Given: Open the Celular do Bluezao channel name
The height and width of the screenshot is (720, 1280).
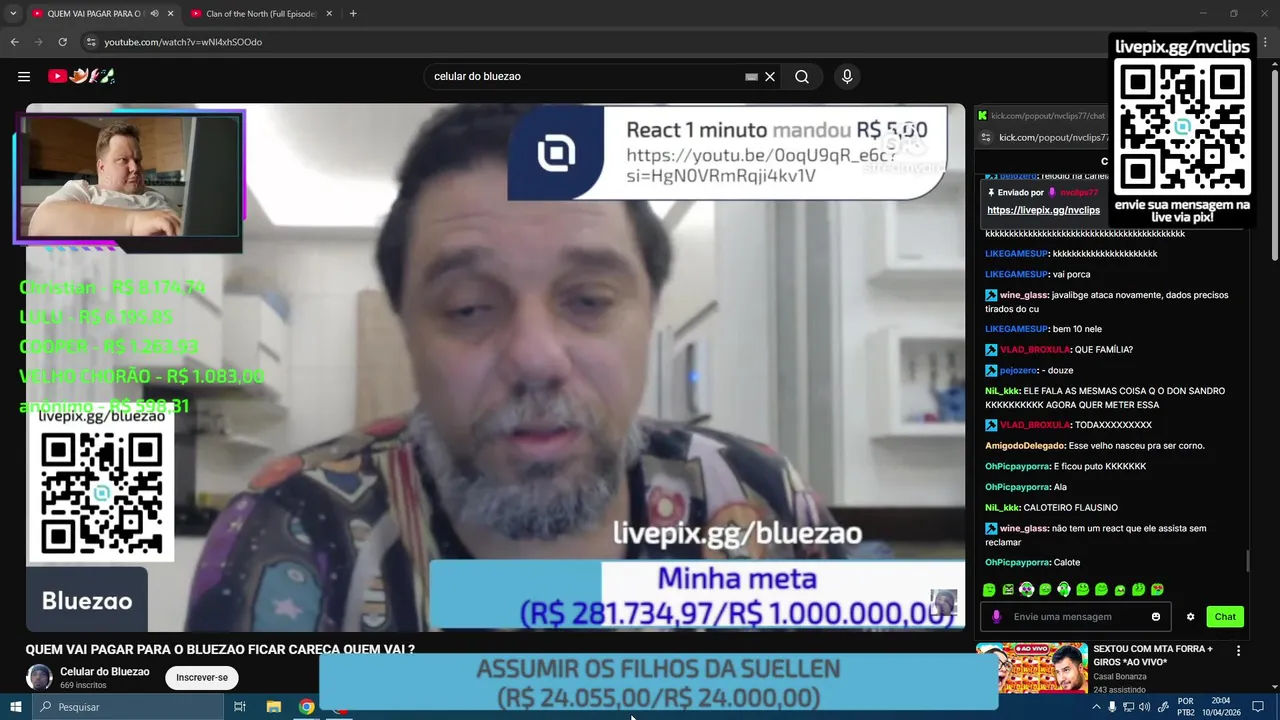Looking at the screenshot, I should click(105, 672).
